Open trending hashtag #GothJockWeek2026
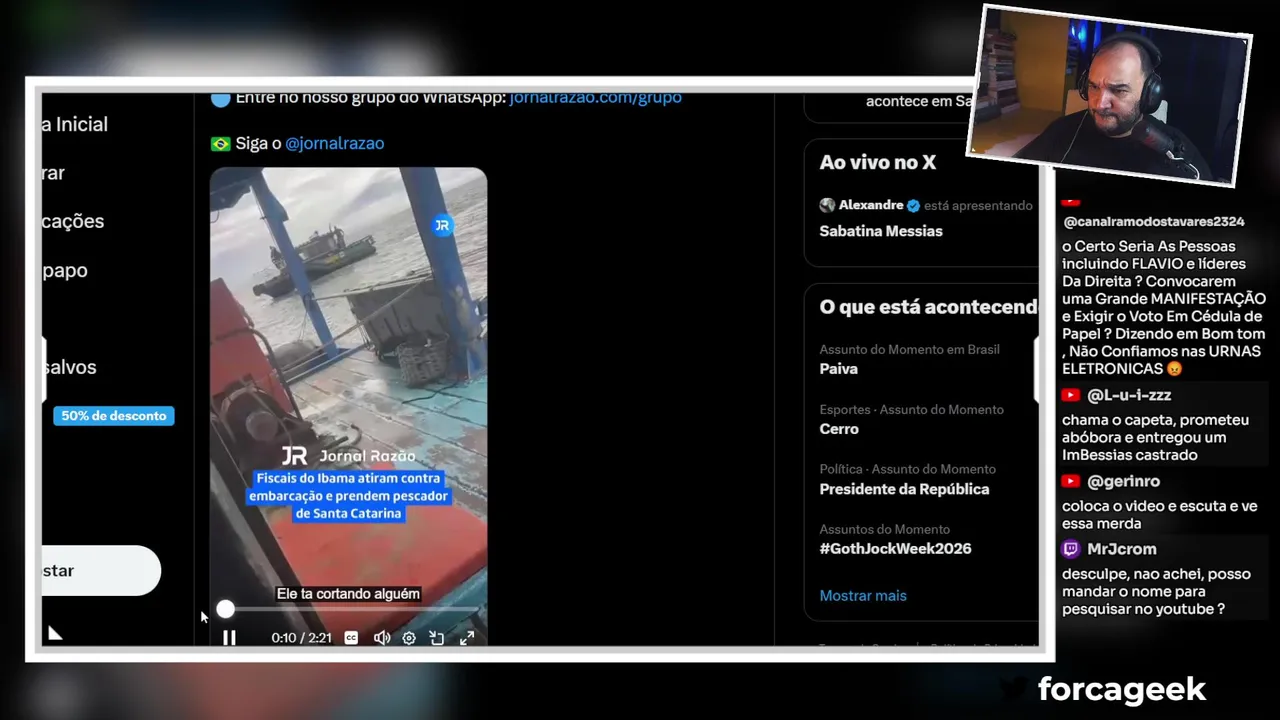Screen dimensions: 1280x720 [x=895, y=549]
